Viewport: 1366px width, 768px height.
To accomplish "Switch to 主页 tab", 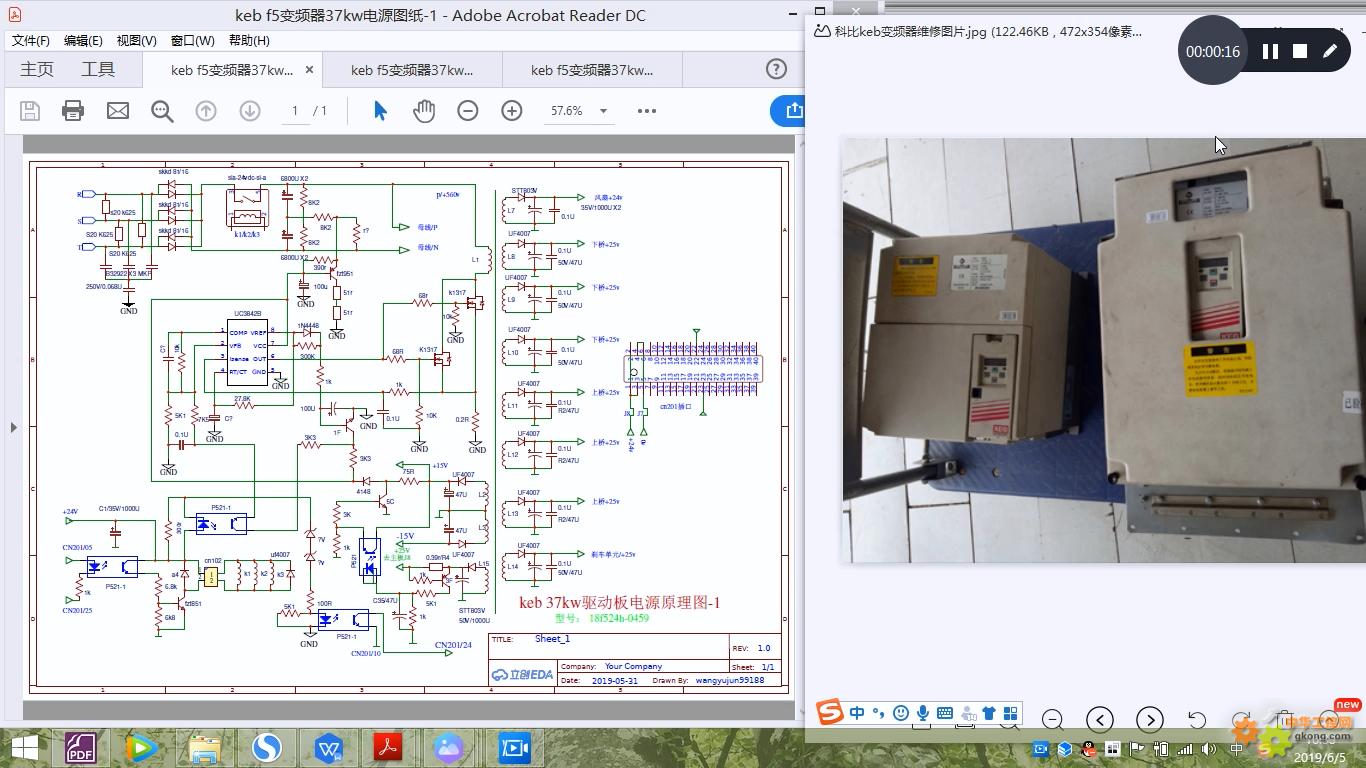I will pyautogui.click(x=37, y=69).
